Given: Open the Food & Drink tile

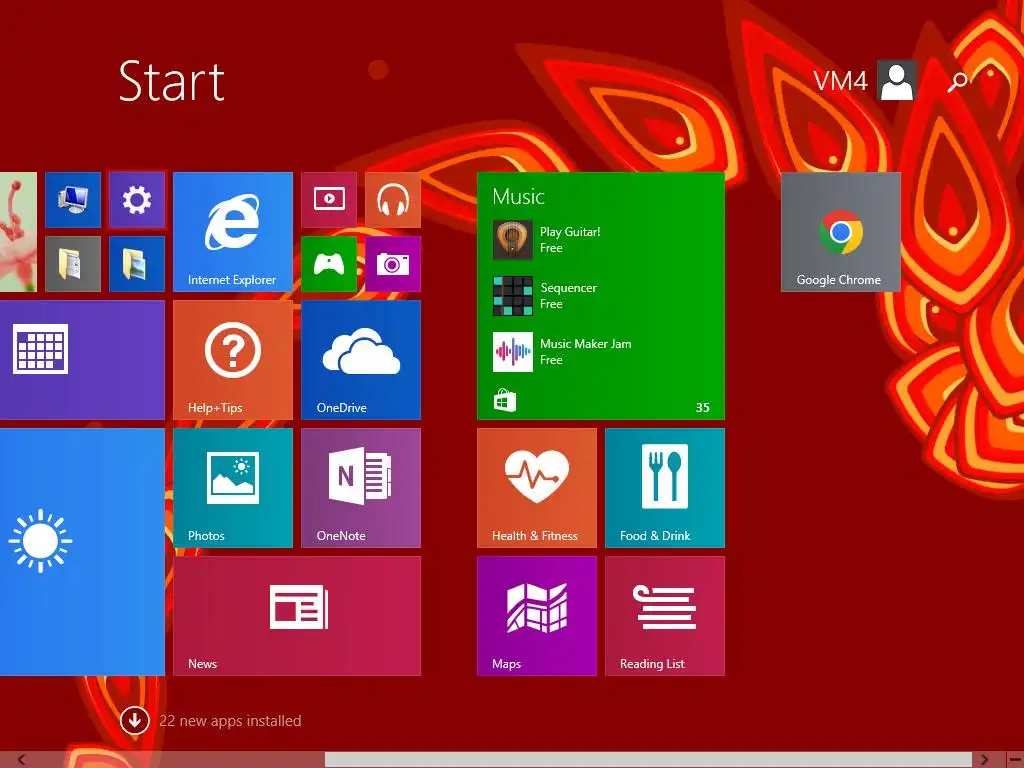Looking at the screenshot, I should point(665,488).
